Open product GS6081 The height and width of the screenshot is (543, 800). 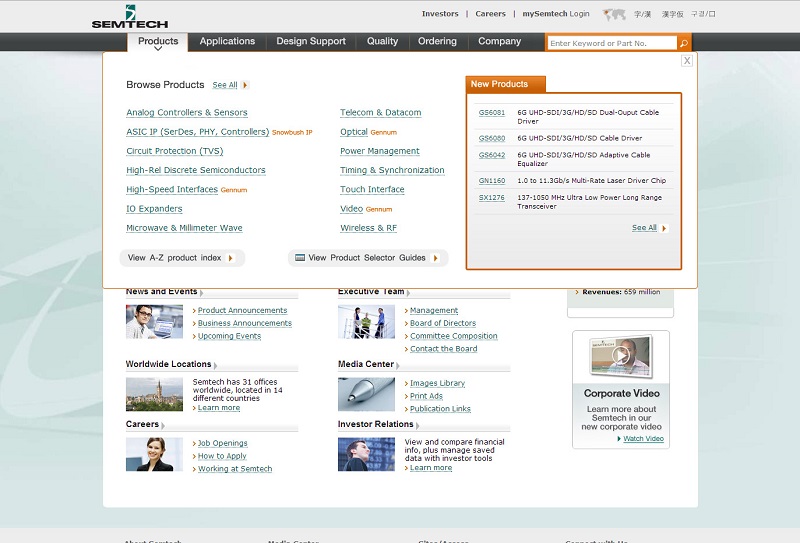[491, 112]
